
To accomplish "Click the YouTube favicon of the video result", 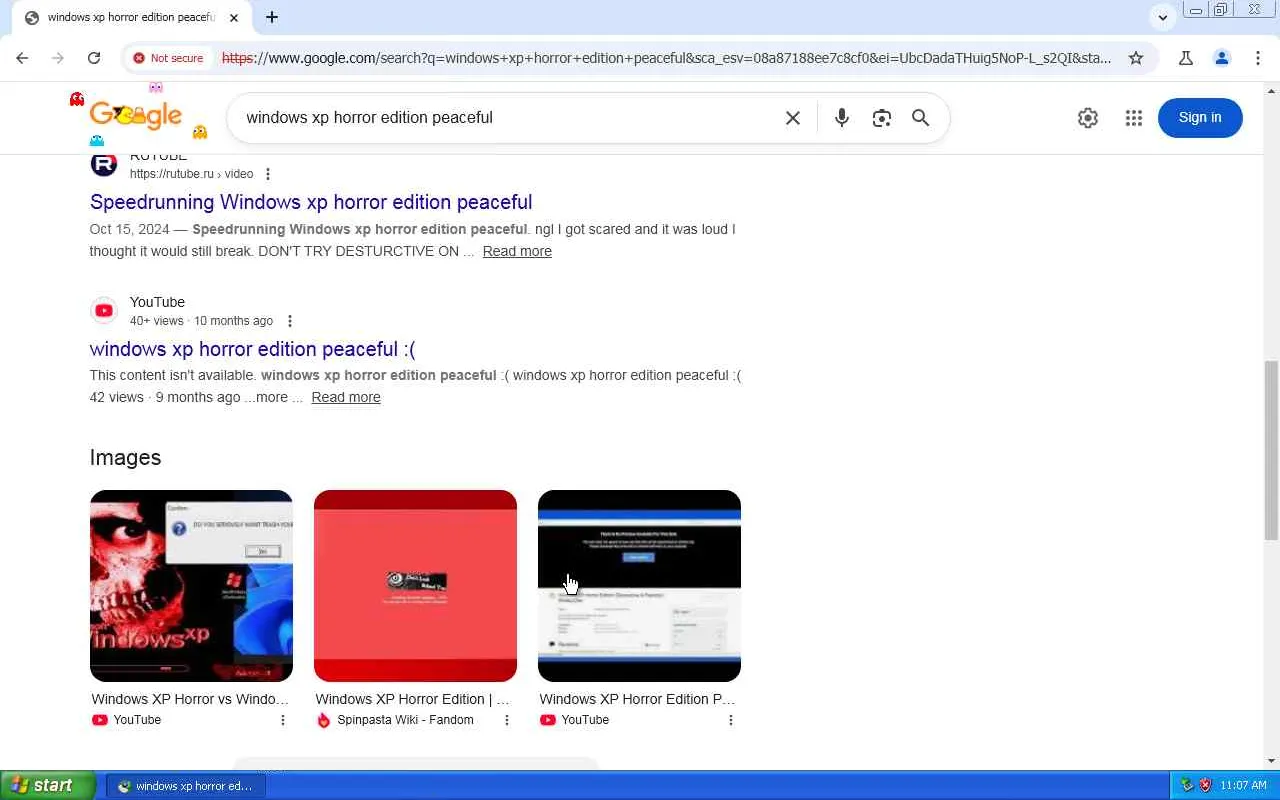I will tap(104, 311).
